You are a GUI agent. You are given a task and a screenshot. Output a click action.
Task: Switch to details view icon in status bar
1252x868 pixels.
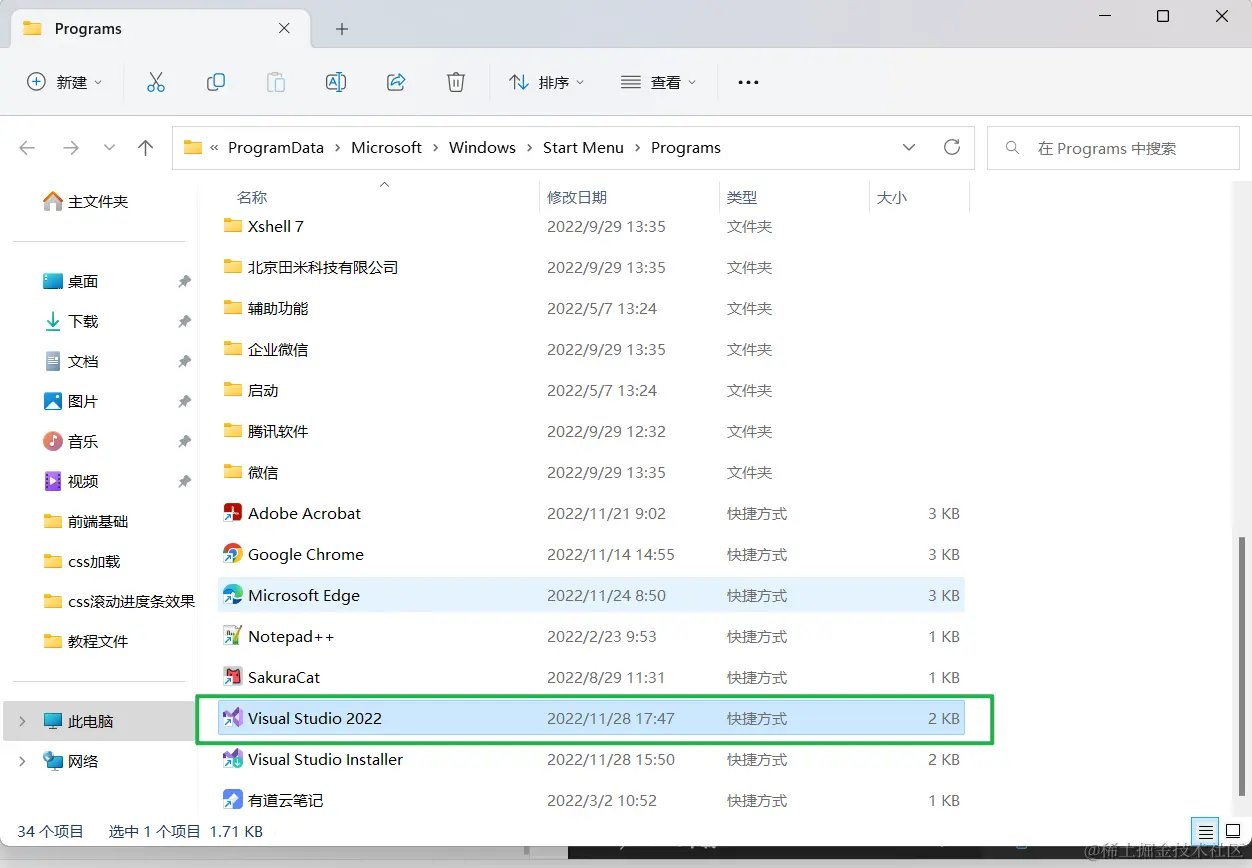pyautogui.click(x=1206, y=831)
